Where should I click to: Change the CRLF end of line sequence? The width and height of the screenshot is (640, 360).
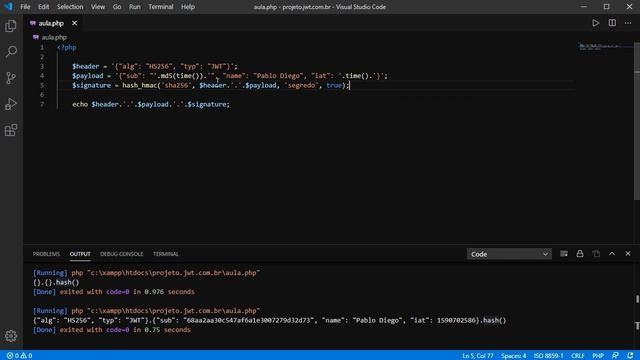(578, 356)
